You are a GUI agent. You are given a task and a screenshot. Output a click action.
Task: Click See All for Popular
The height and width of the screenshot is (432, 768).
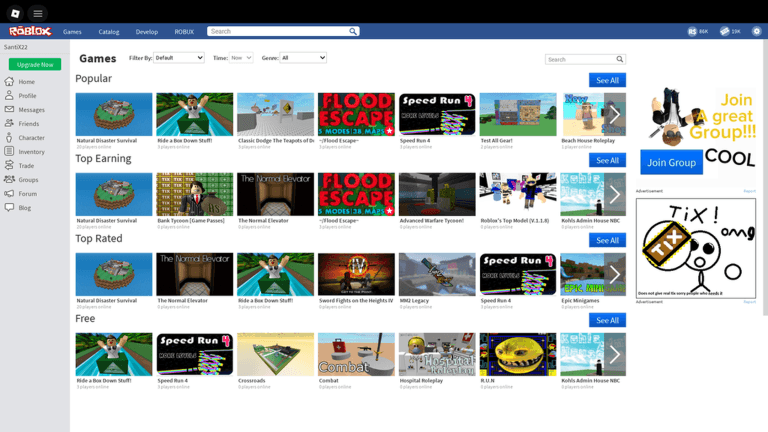[607, 80]
